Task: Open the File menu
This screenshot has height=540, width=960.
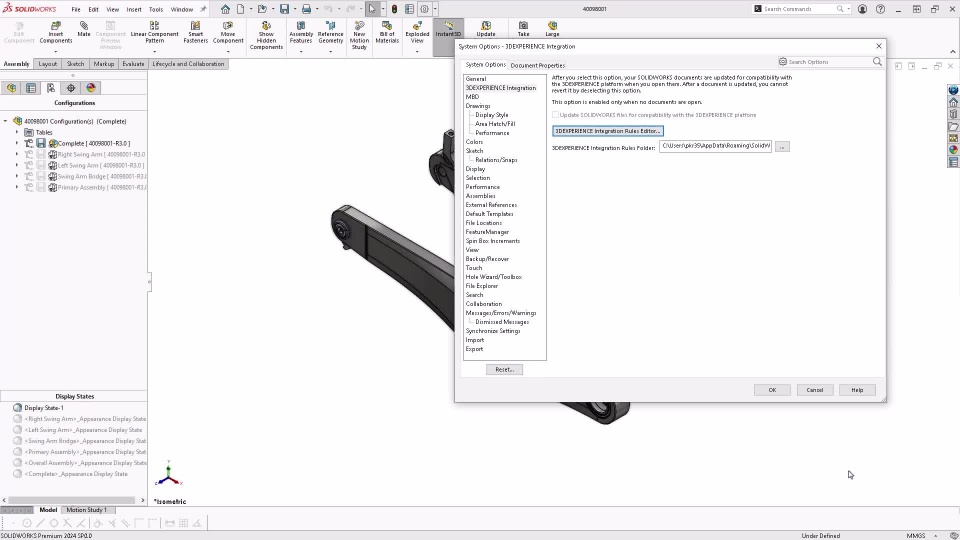Action: 76,9
